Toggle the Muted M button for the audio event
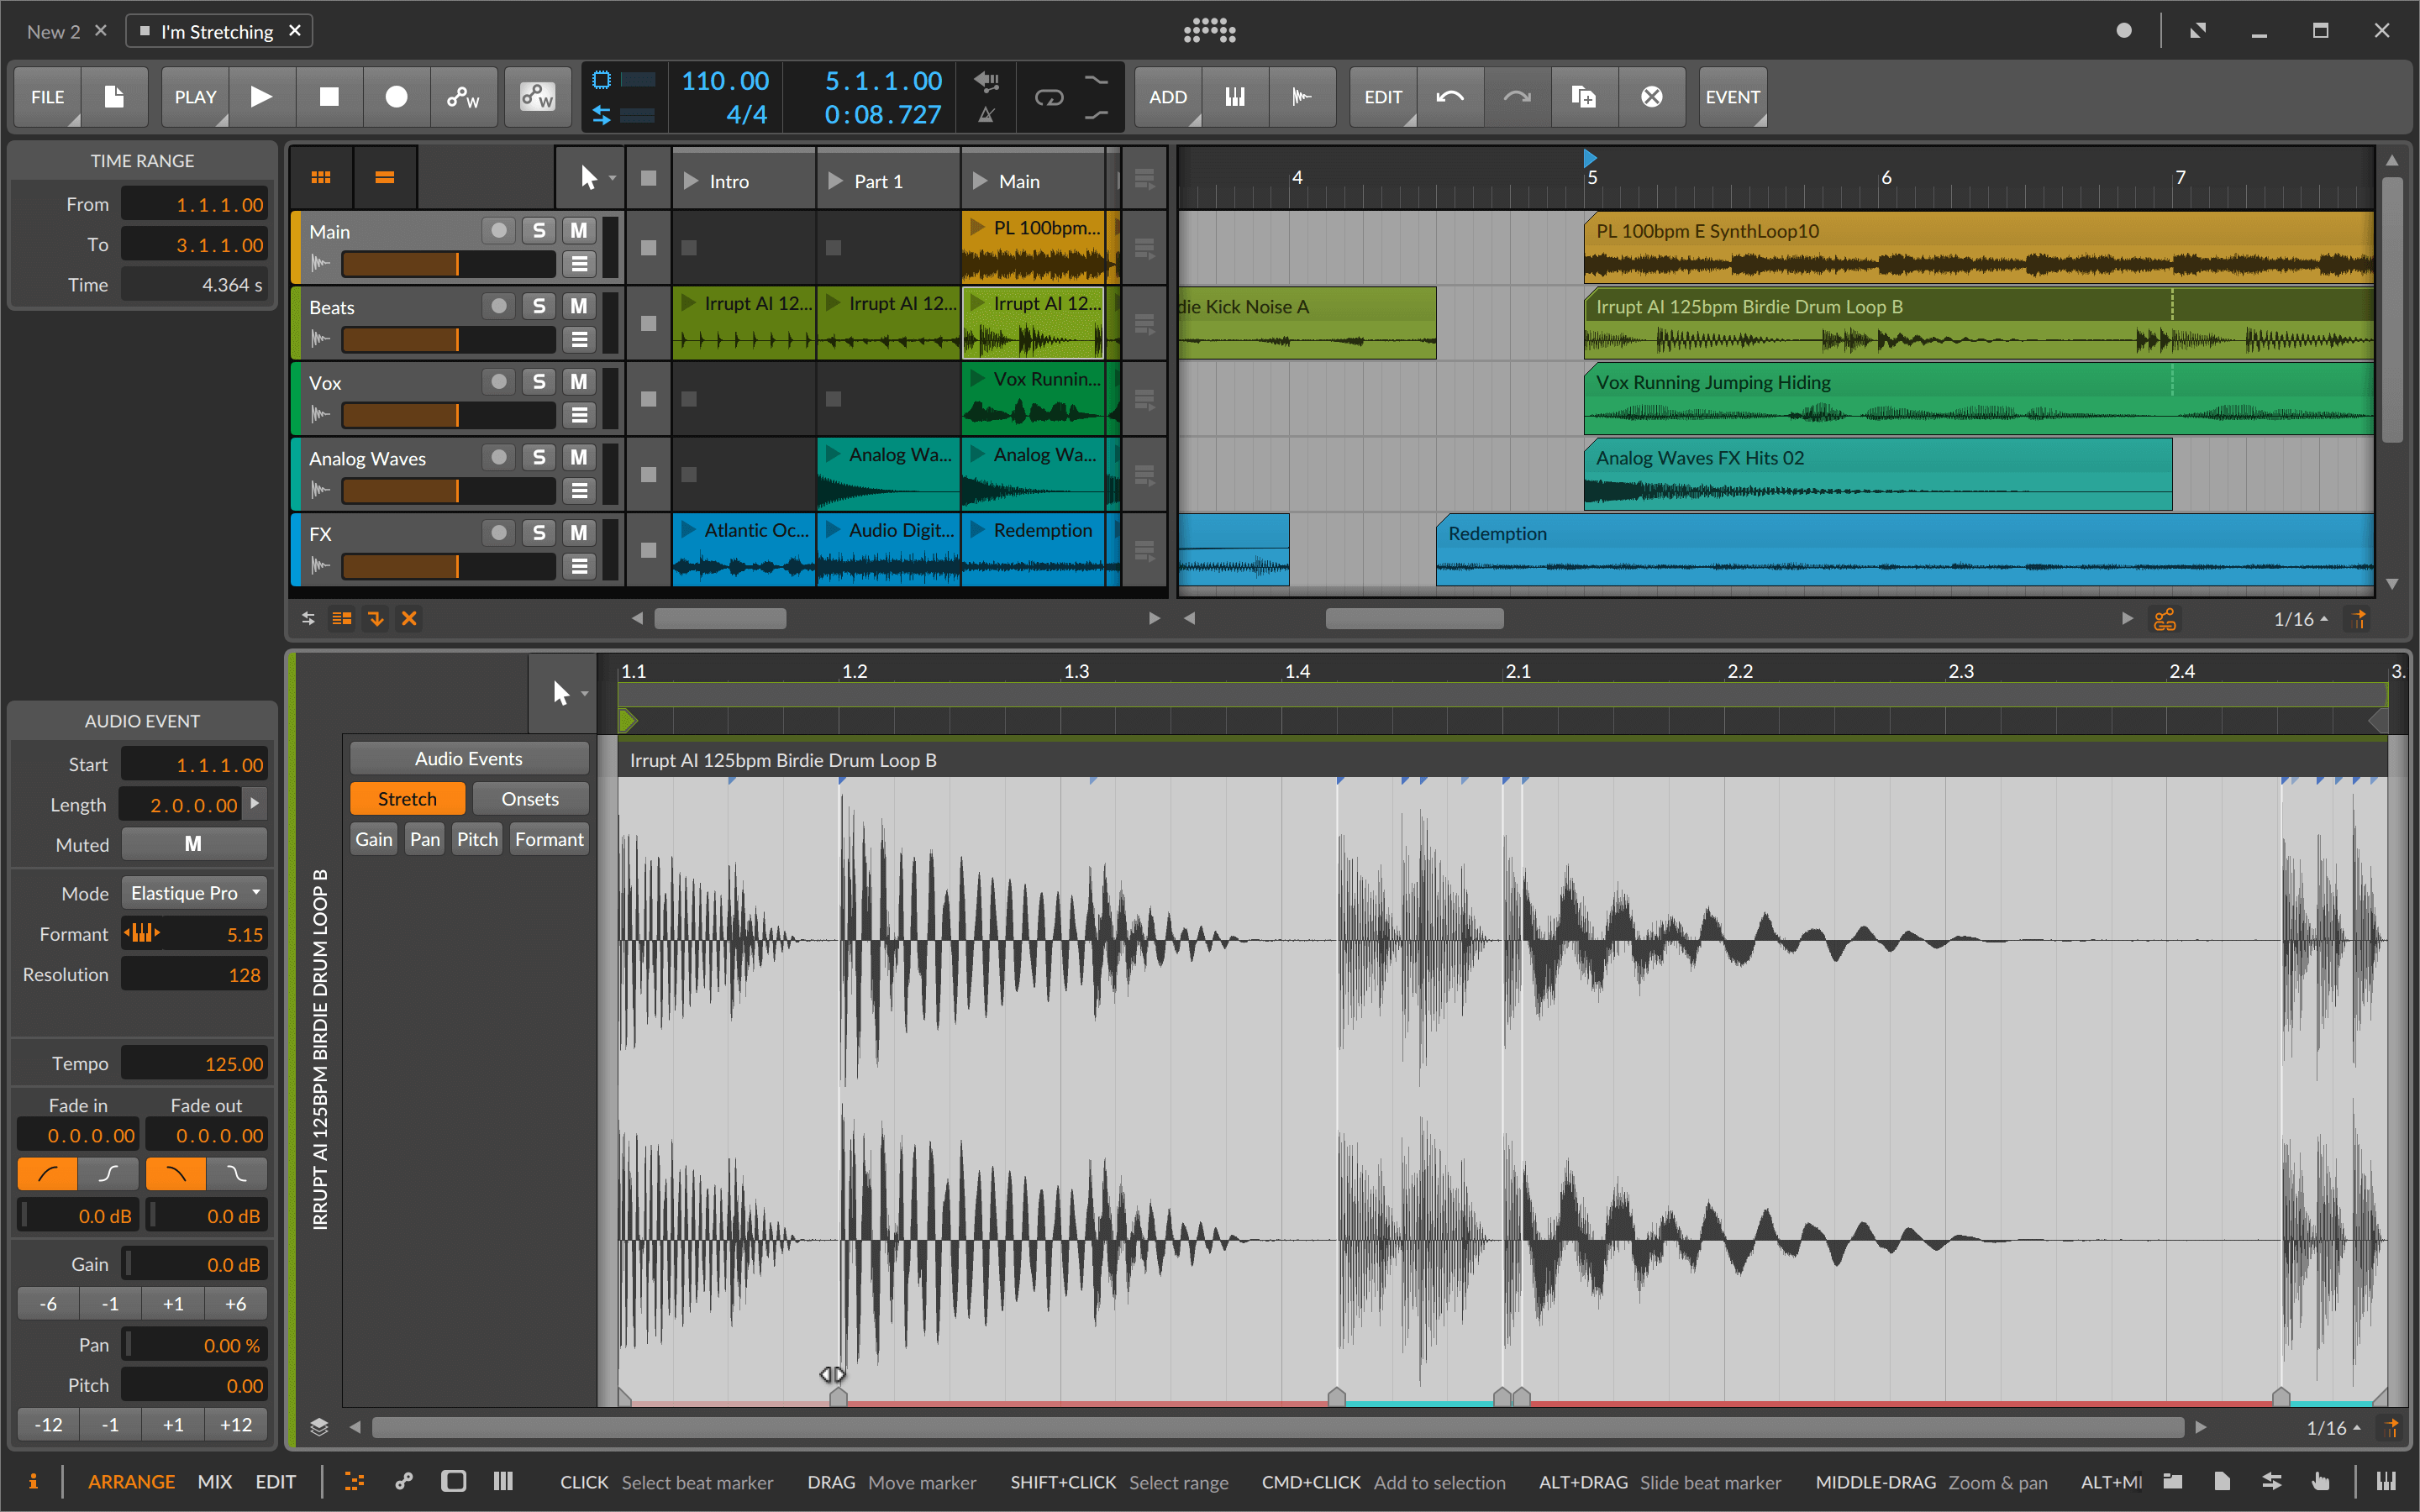 [x=194, y=844]
